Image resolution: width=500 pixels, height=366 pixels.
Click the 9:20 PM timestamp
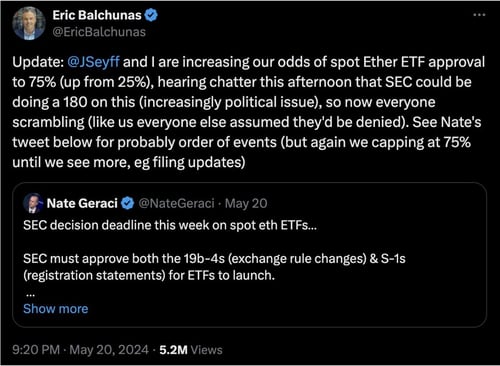pos(36,350)
